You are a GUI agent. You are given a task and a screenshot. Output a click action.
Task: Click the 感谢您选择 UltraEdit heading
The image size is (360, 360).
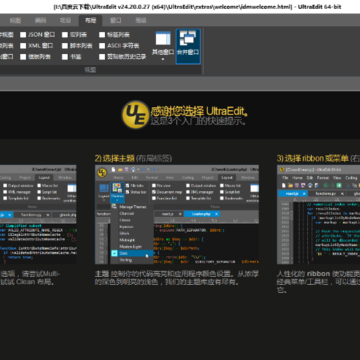(x=199, y=111)
